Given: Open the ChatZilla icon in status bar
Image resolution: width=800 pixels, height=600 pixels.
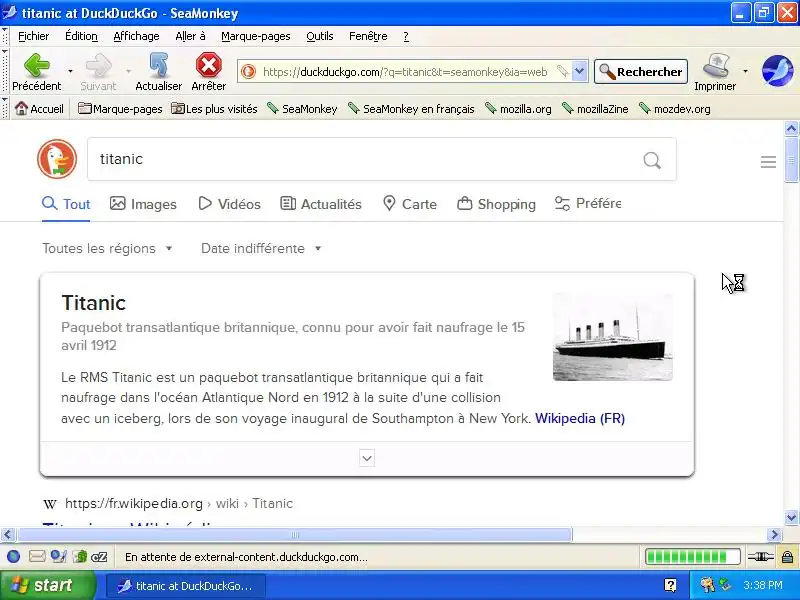Looking at the screenshot, I should click(x=99, y=557).
